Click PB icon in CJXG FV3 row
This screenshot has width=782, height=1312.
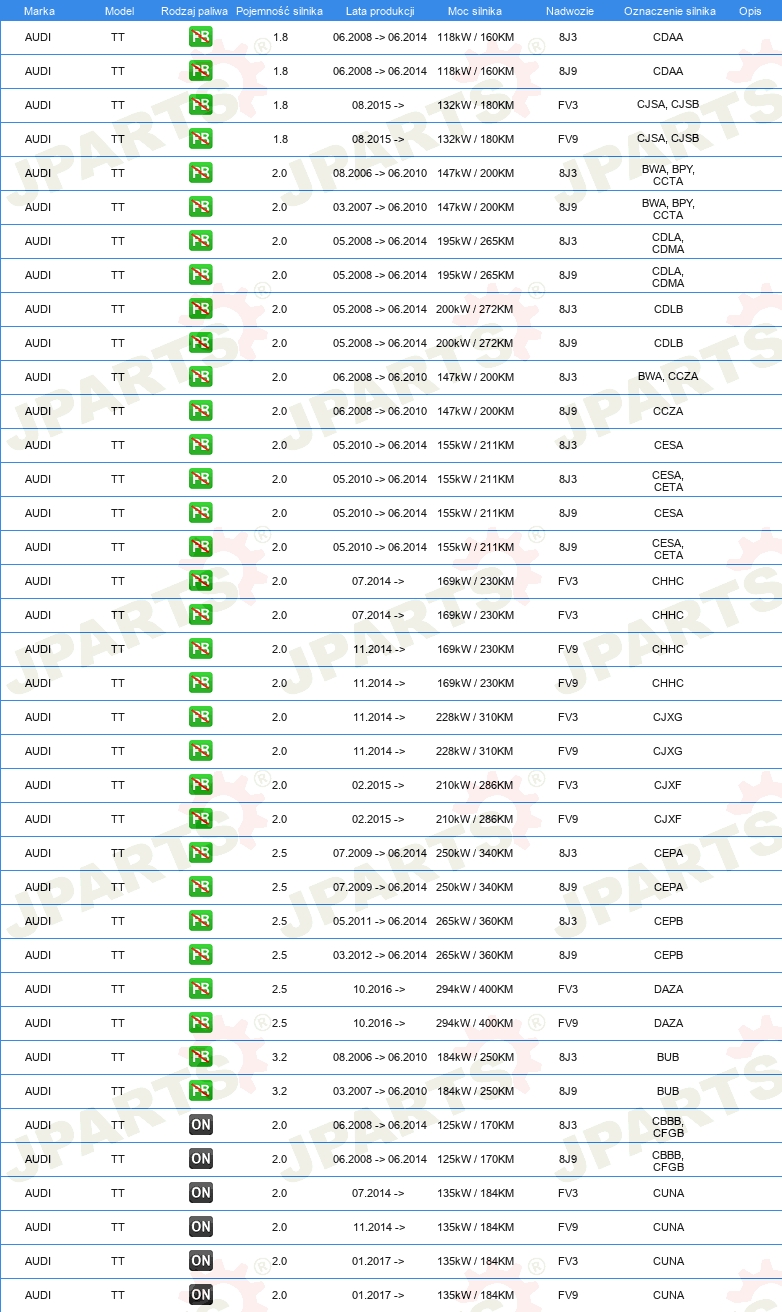click(x=200, y=717)
